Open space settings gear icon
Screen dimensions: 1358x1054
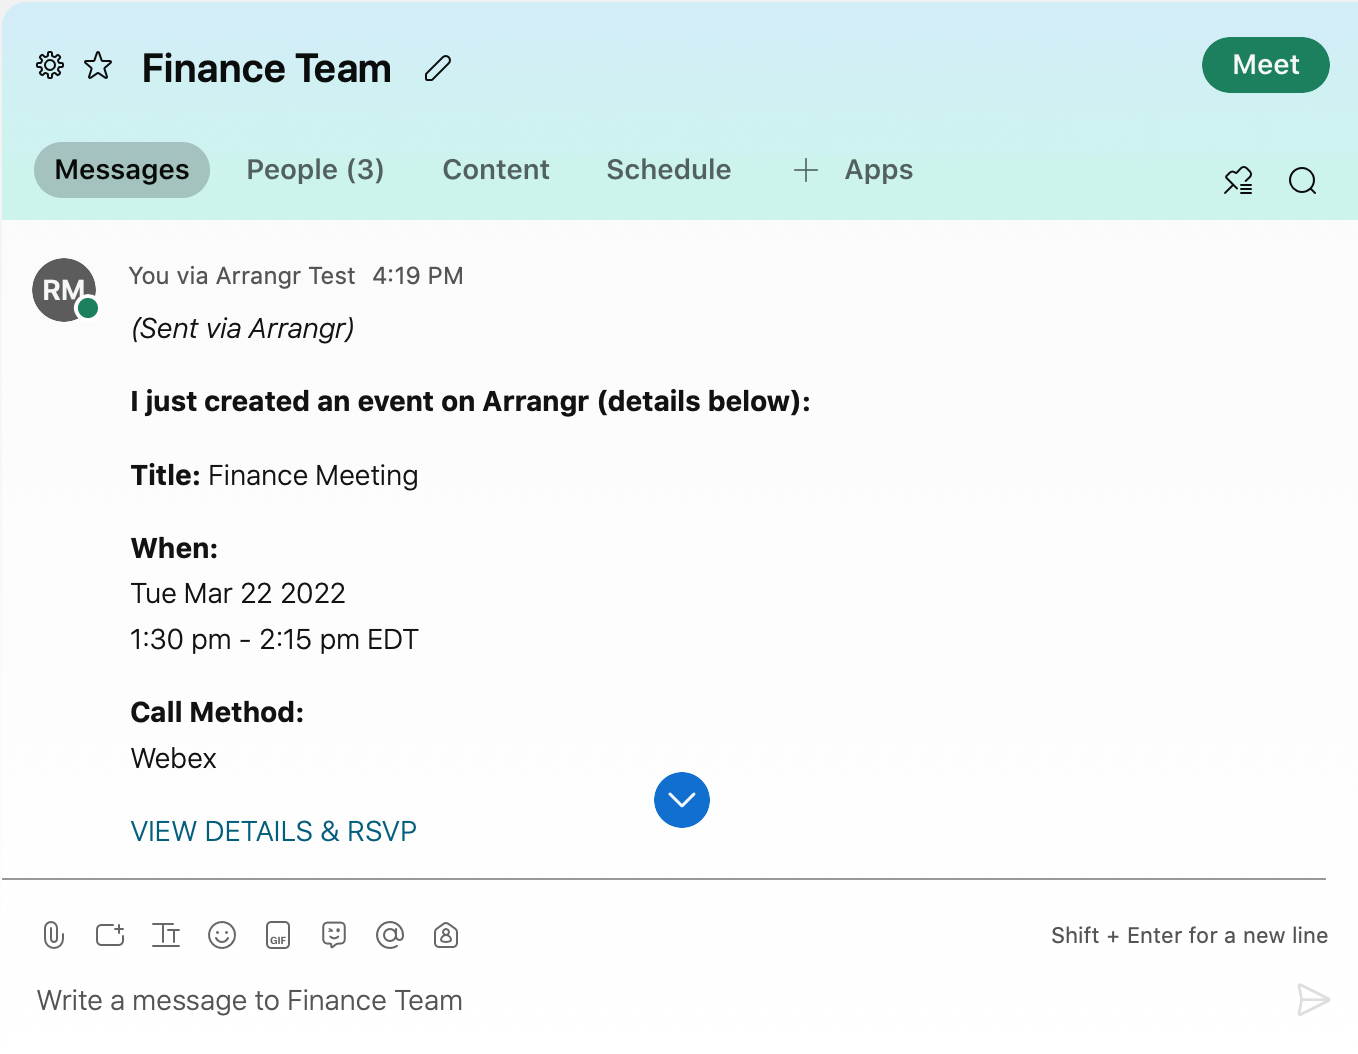click(x=50, y=66)
